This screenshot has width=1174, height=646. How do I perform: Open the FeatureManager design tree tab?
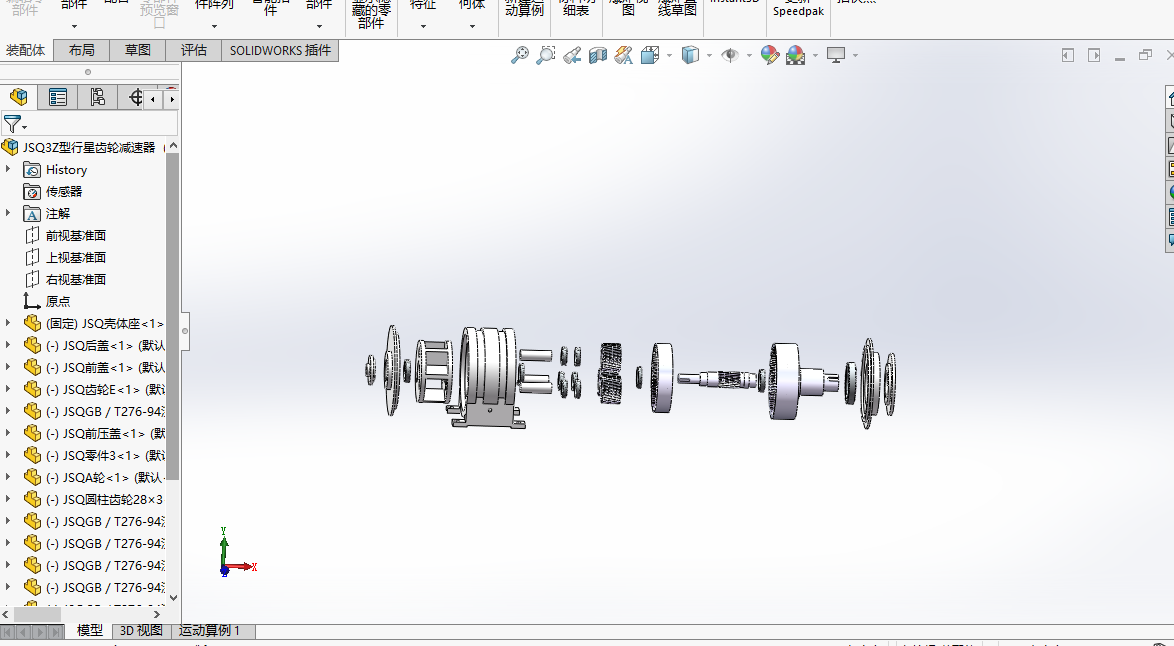(x=19, y=97)
